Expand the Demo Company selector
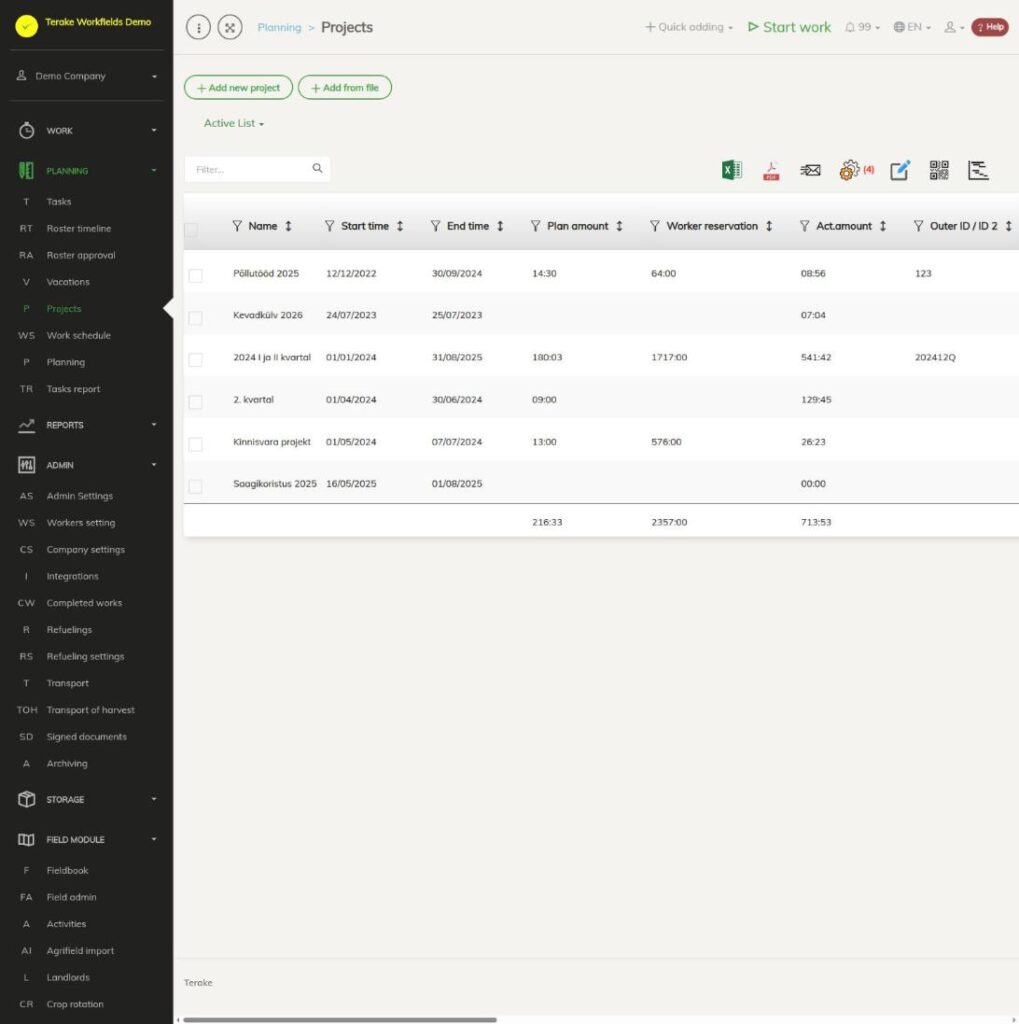This screenshot has width=1019, height=1024. click(x=87, y=76)
